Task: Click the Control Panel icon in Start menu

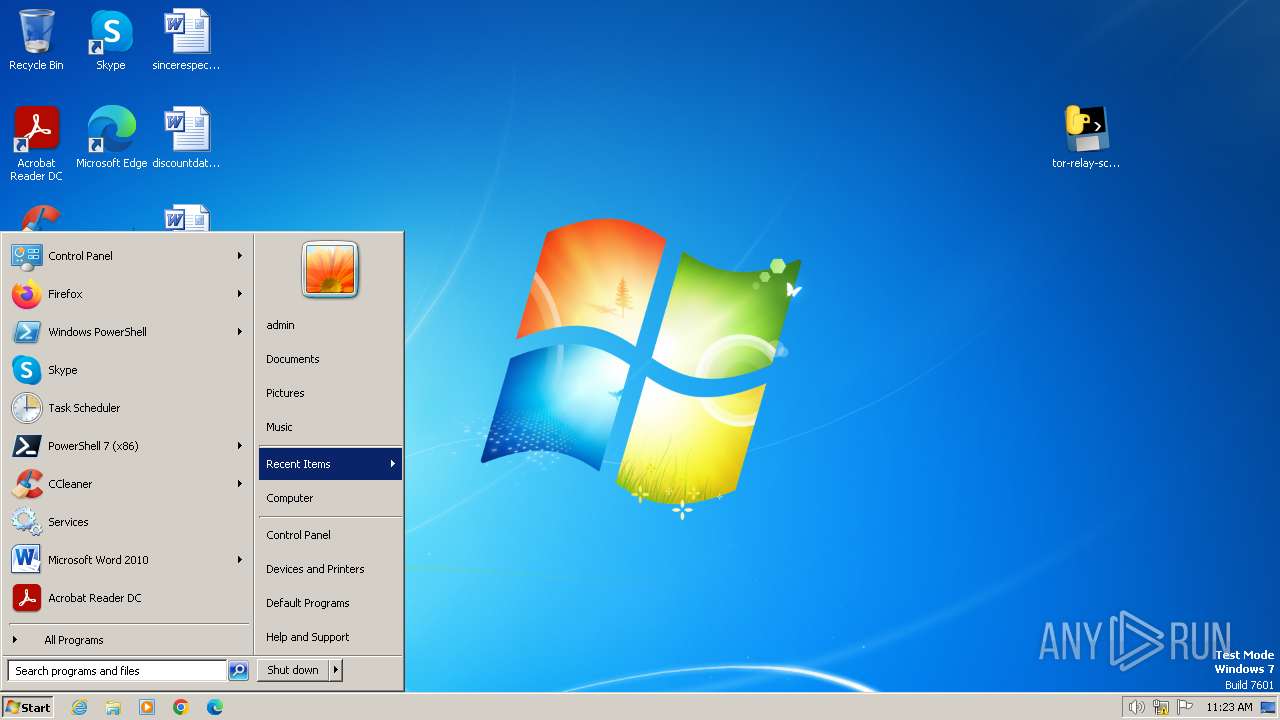Action: coord(26,256)
